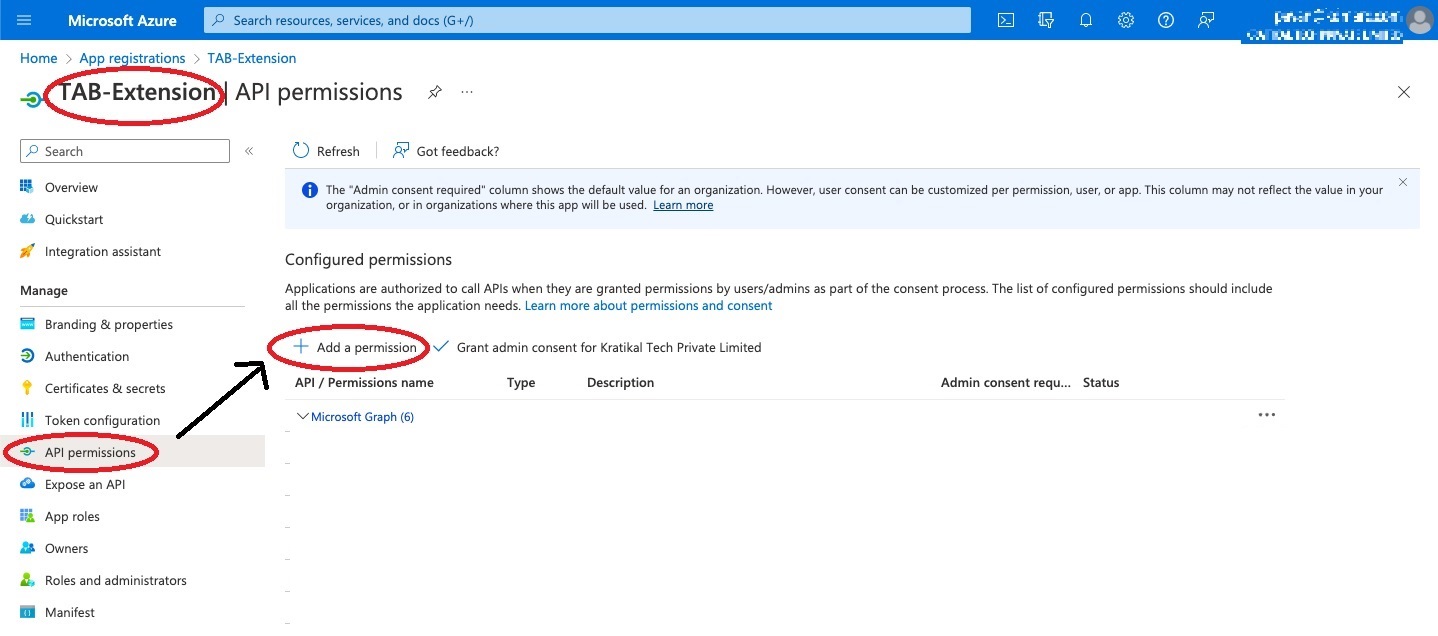Select API permissions in the sidebar
Viewport: 1438px width, 636px height.
pyautogui.click(x=90, y=452)
